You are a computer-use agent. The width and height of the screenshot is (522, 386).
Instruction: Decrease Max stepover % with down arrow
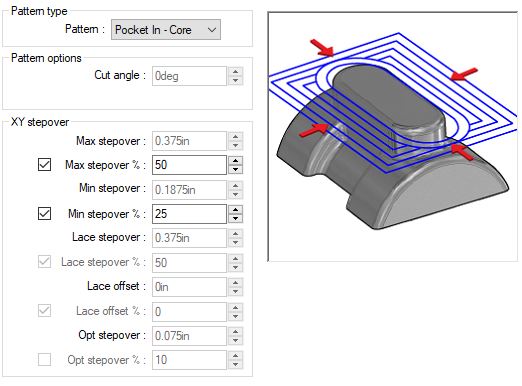236,169
